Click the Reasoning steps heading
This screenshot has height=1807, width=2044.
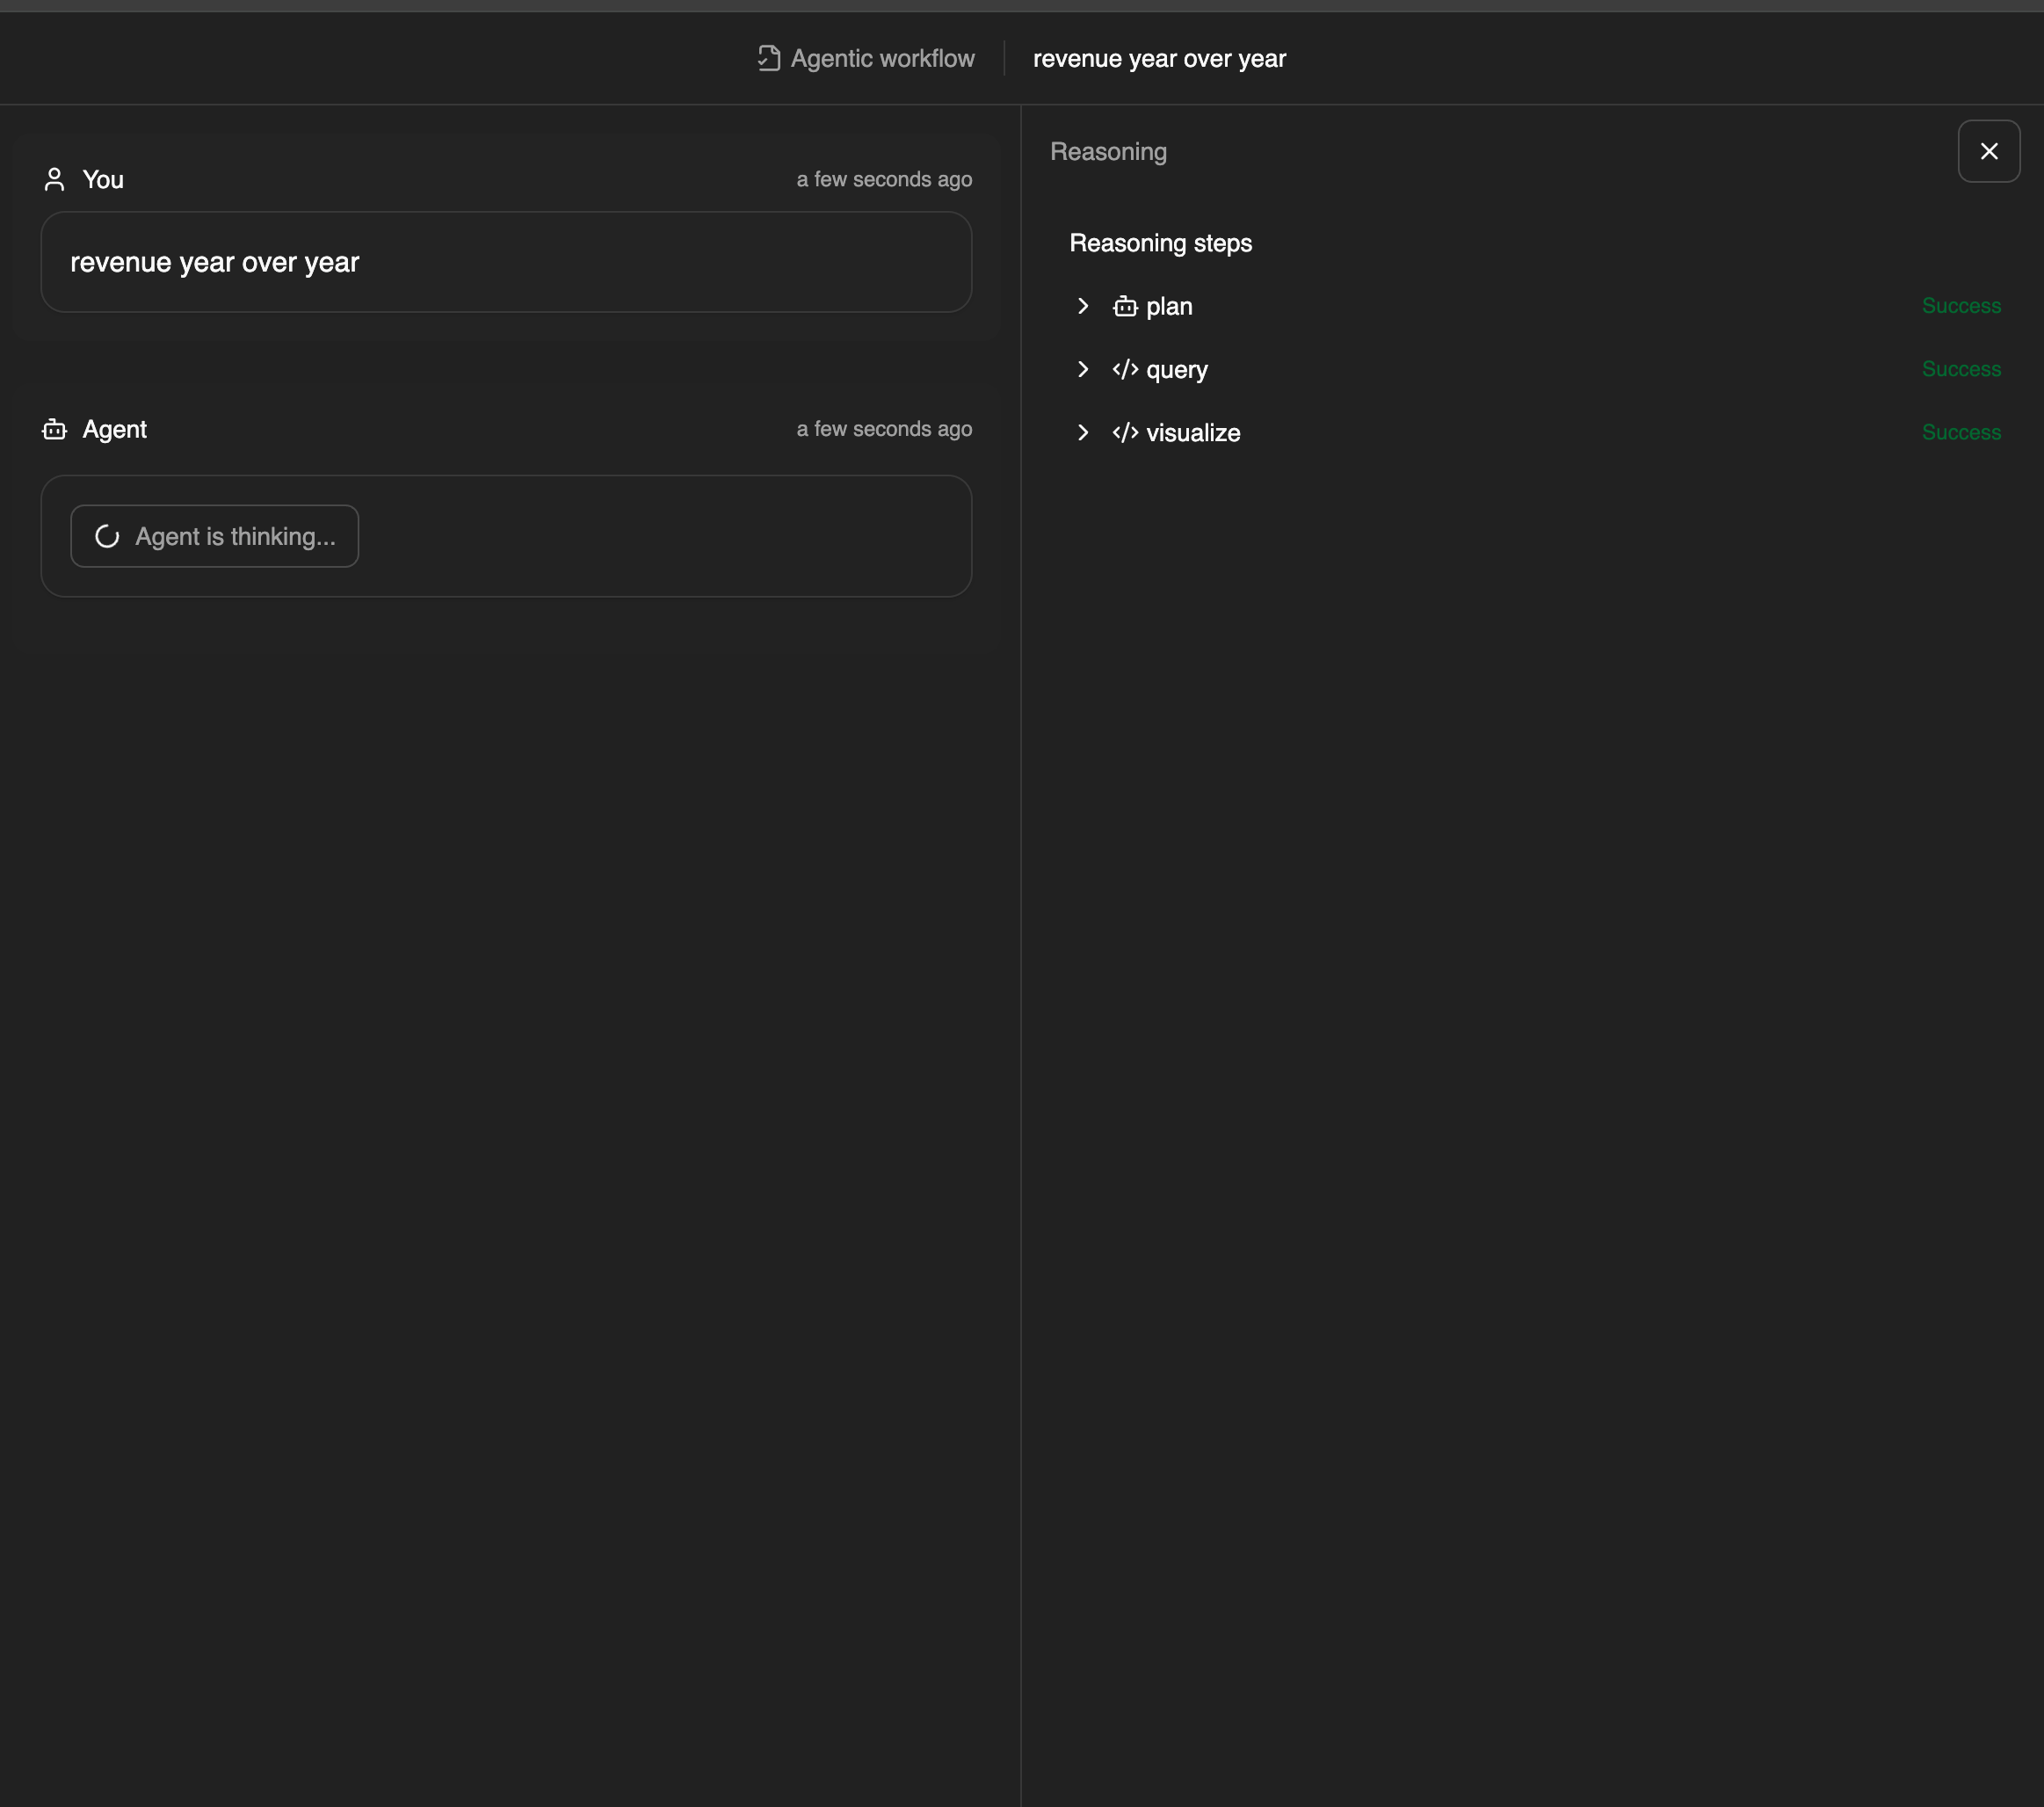click(1160, 244)
